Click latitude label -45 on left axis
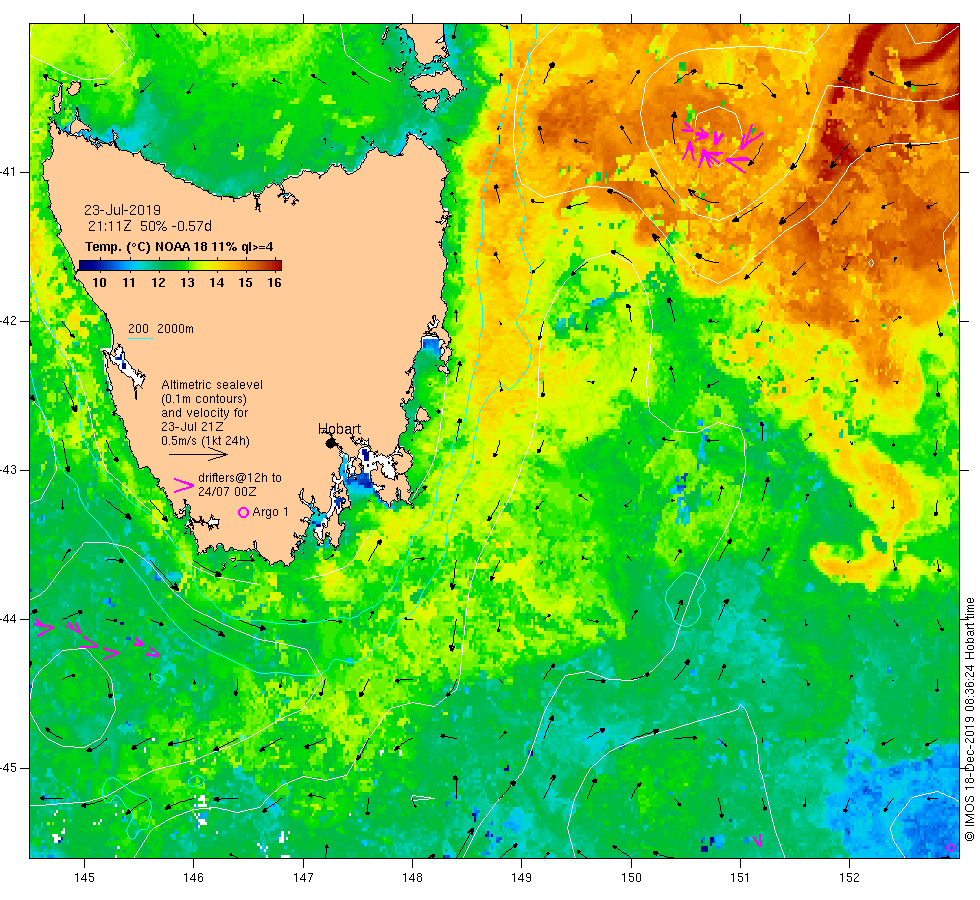 [x=9, y=768]
